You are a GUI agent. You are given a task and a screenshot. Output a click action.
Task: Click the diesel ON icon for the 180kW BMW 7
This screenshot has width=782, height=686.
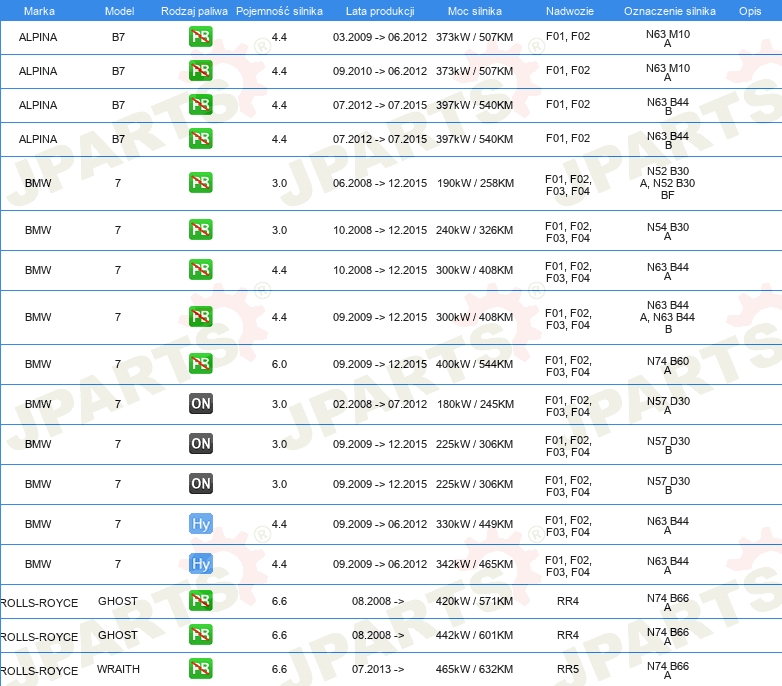pos(201,404)
